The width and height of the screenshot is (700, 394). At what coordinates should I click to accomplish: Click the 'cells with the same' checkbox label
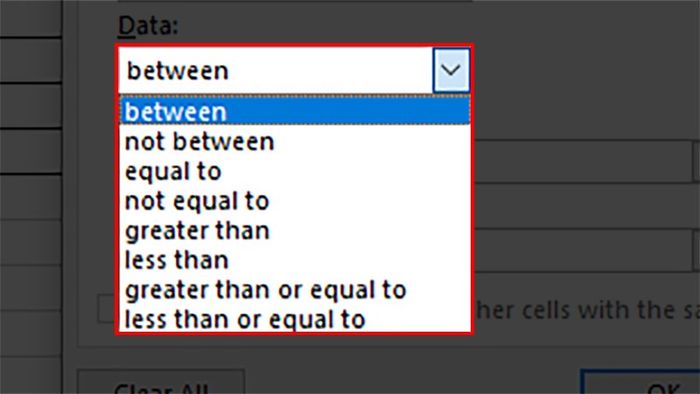[587, 310]
